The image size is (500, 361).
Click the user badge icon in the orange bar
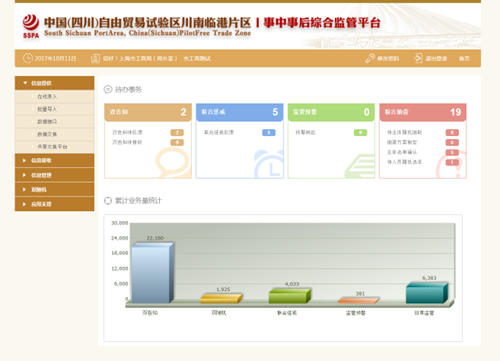point(95,58)
